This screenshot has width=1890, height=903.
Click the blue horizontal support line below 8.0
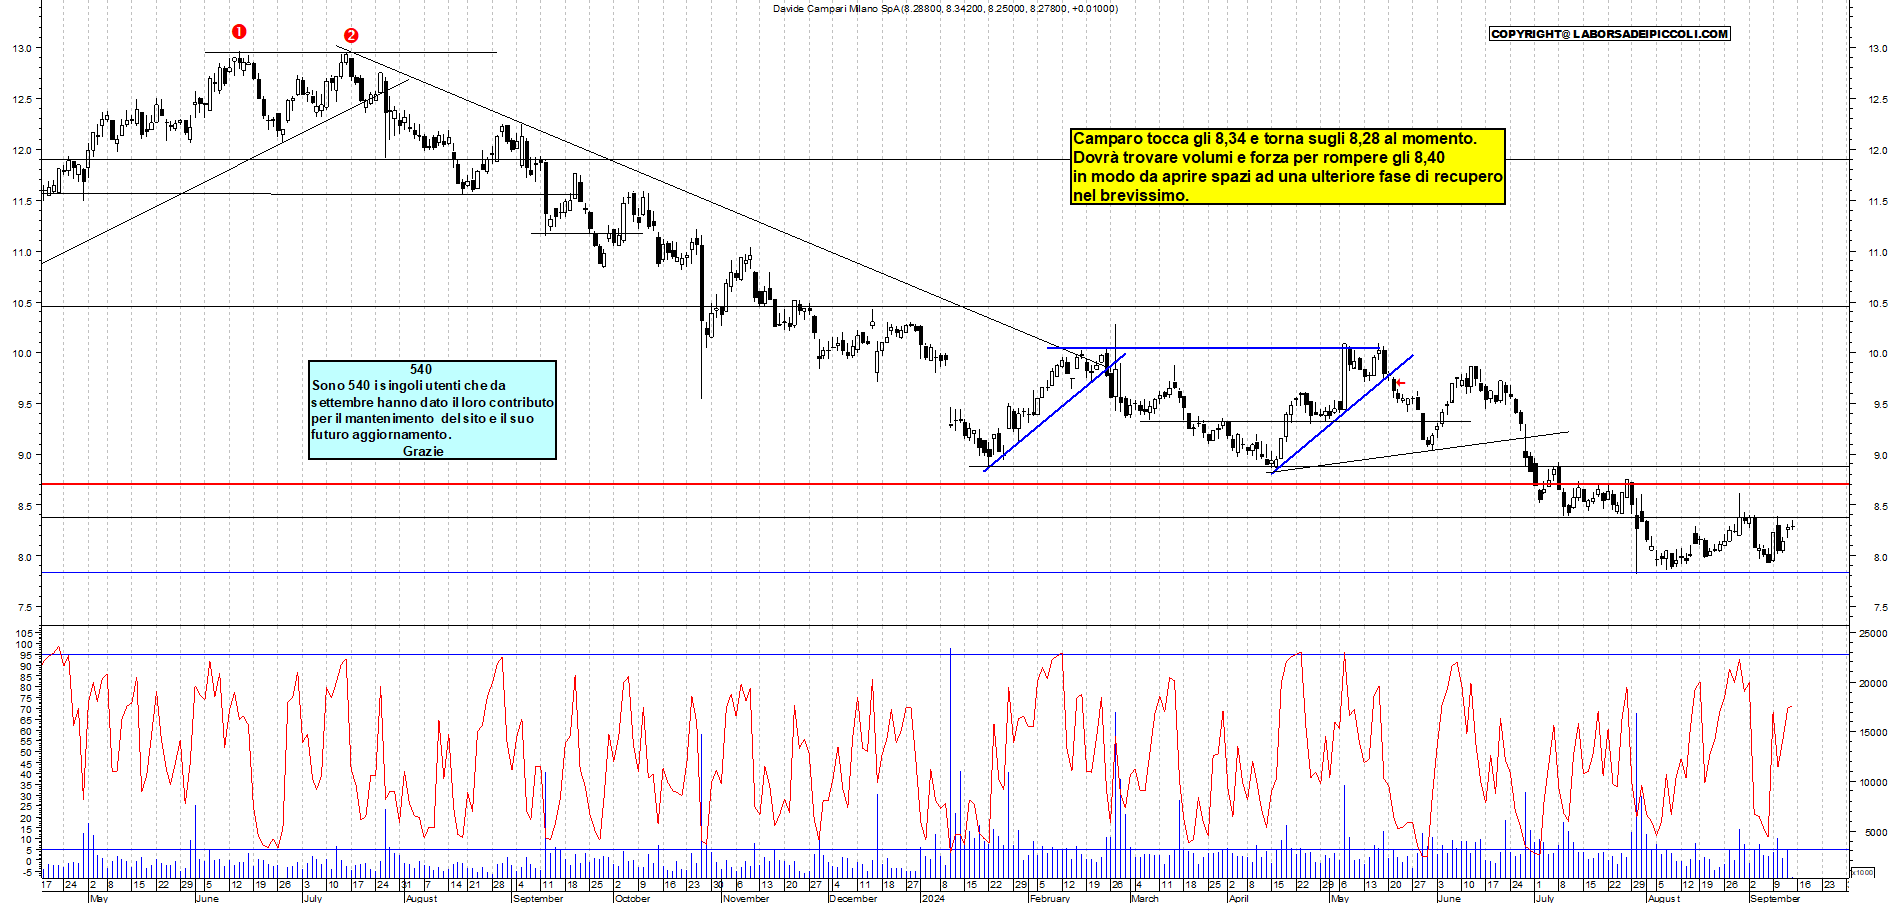(945, 573)
